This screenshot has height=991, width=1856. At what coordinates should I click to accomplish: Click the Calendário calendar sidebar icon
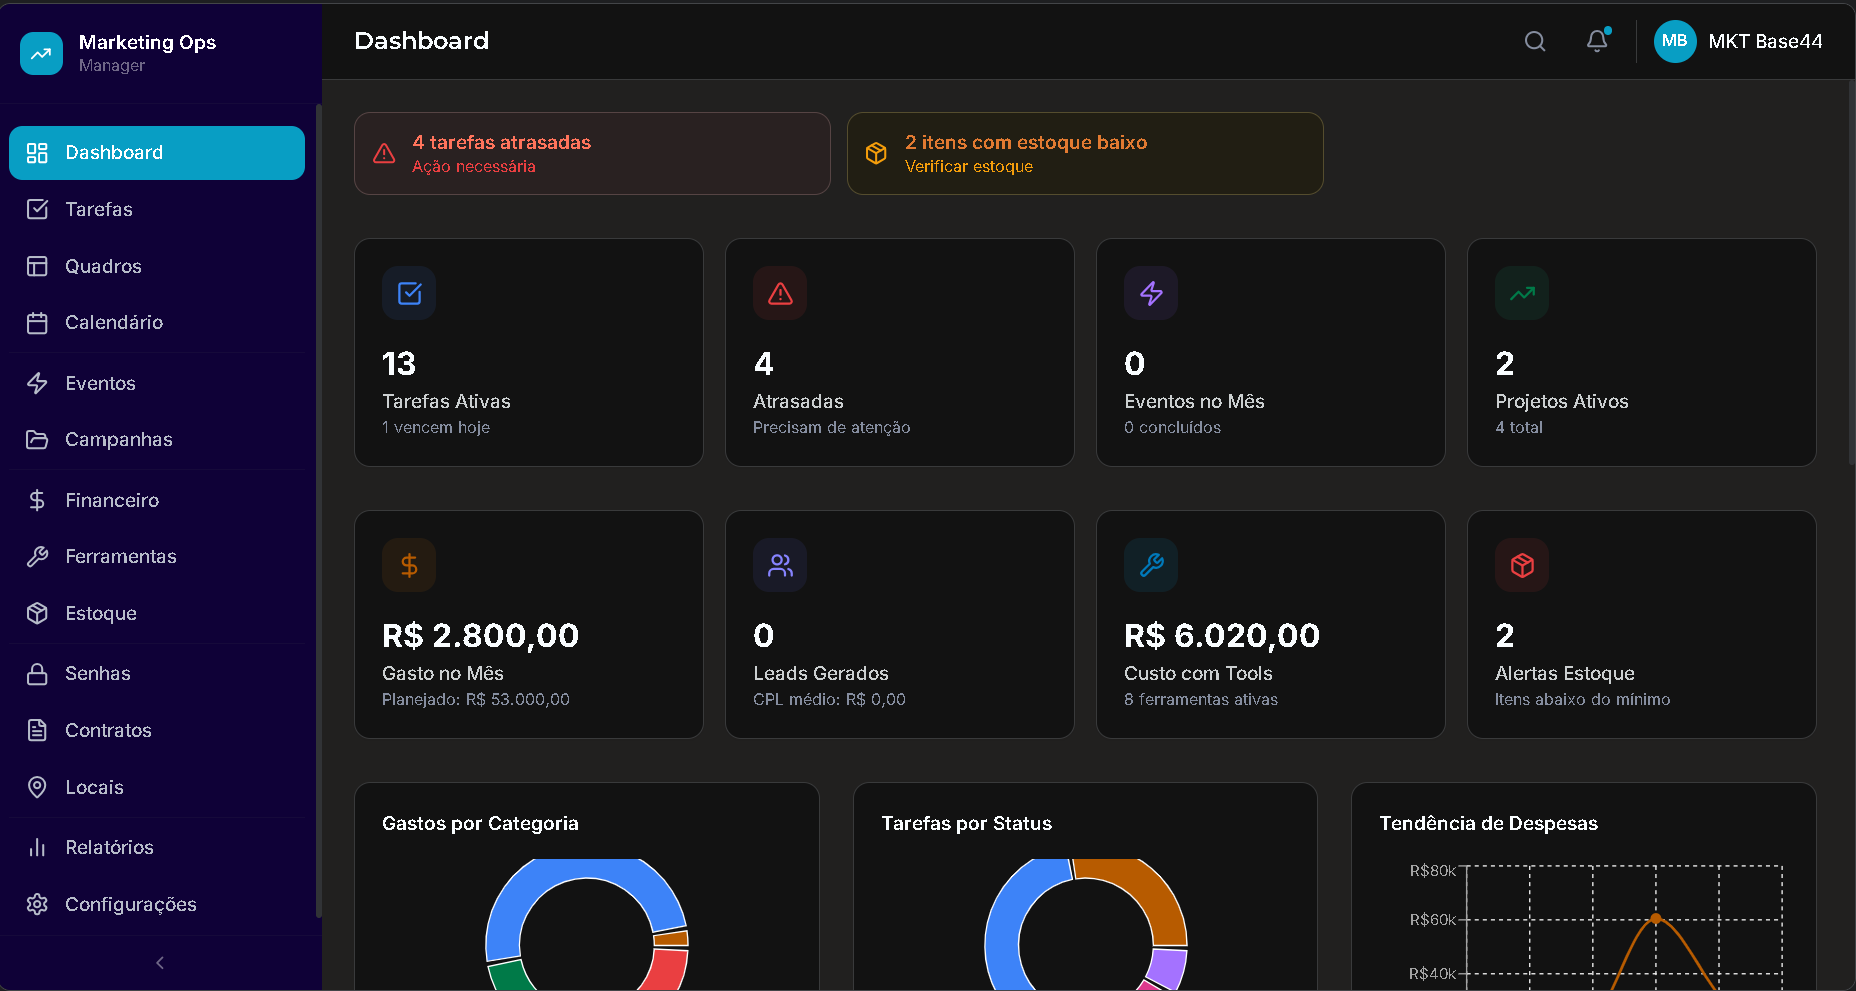[37, 323]
